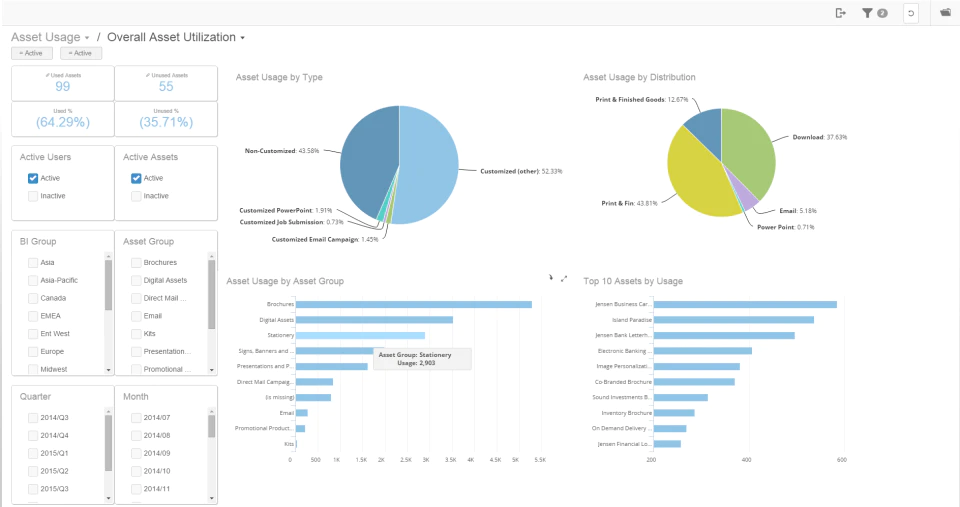Viewport: 960px width, 507px height.
Task: Tick the 2015/Q1 quarter checkbox
Action: (x=33, y=453)
